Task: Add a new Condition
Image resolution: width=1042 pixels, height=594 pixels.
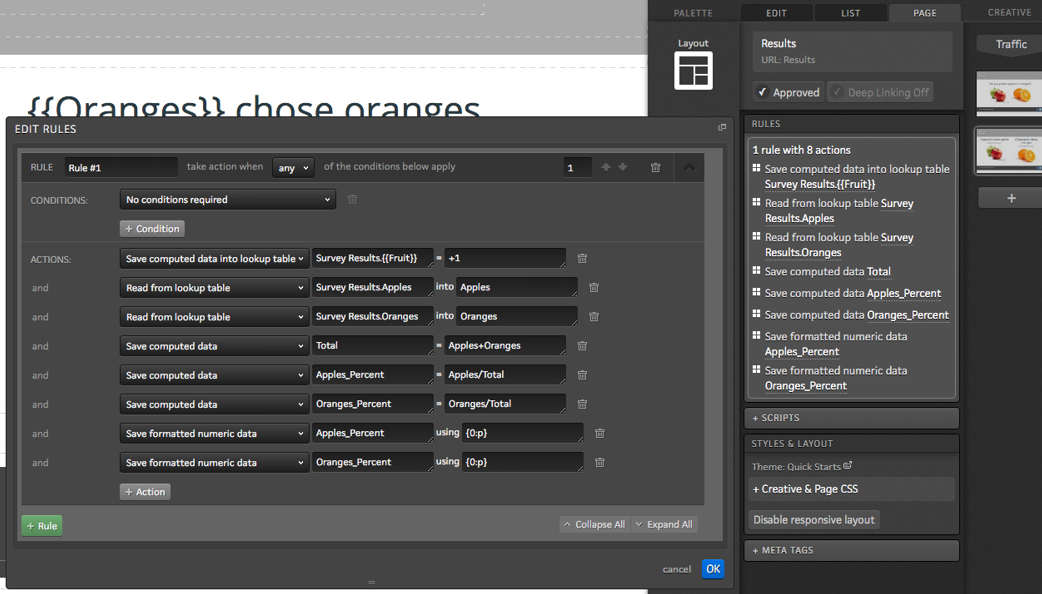Action: [152, 229]
